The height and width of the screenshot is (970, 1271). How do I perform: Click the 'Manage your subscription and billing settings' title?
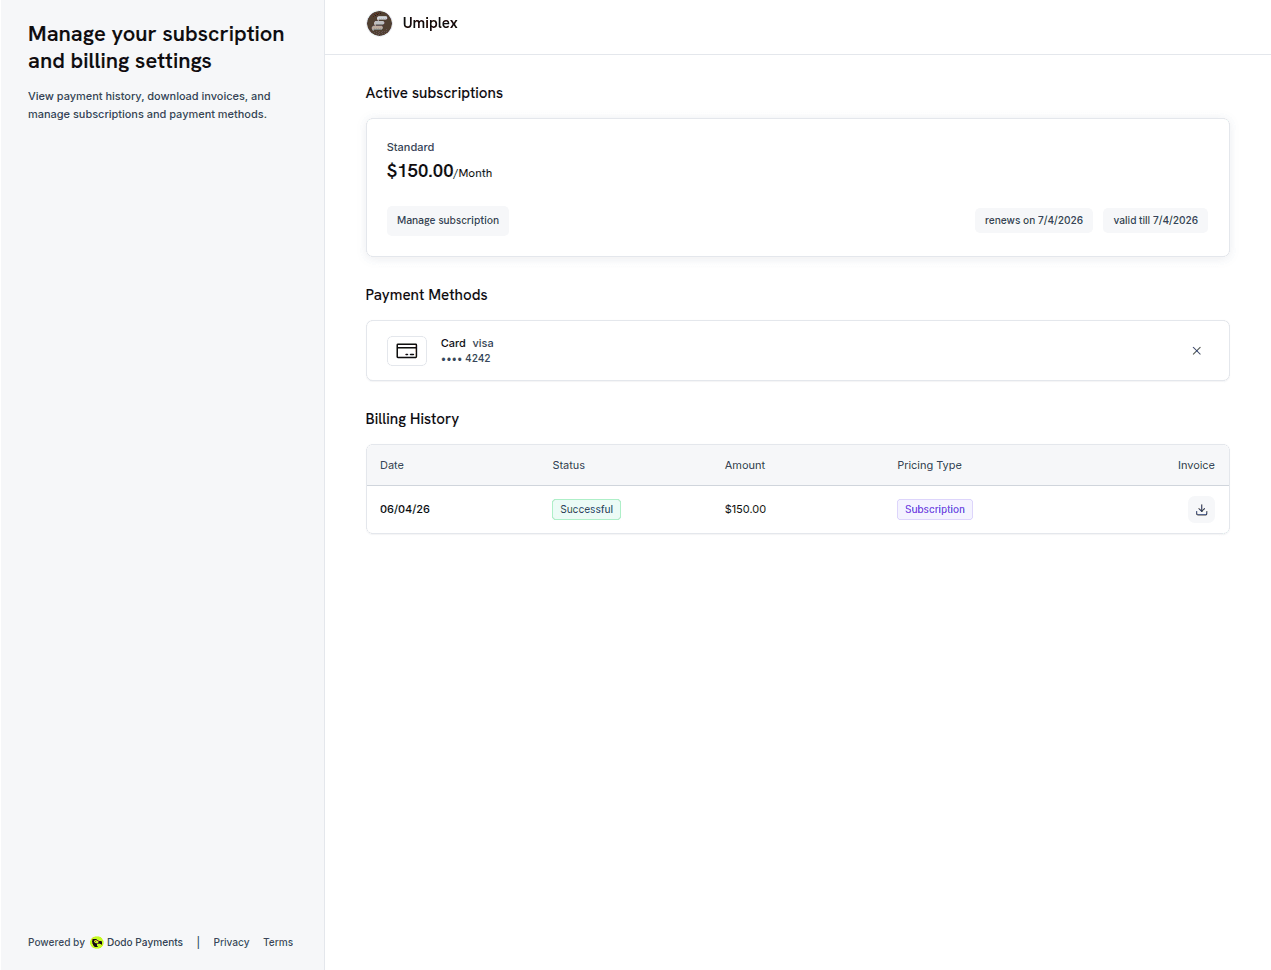(x=156, y=47)
